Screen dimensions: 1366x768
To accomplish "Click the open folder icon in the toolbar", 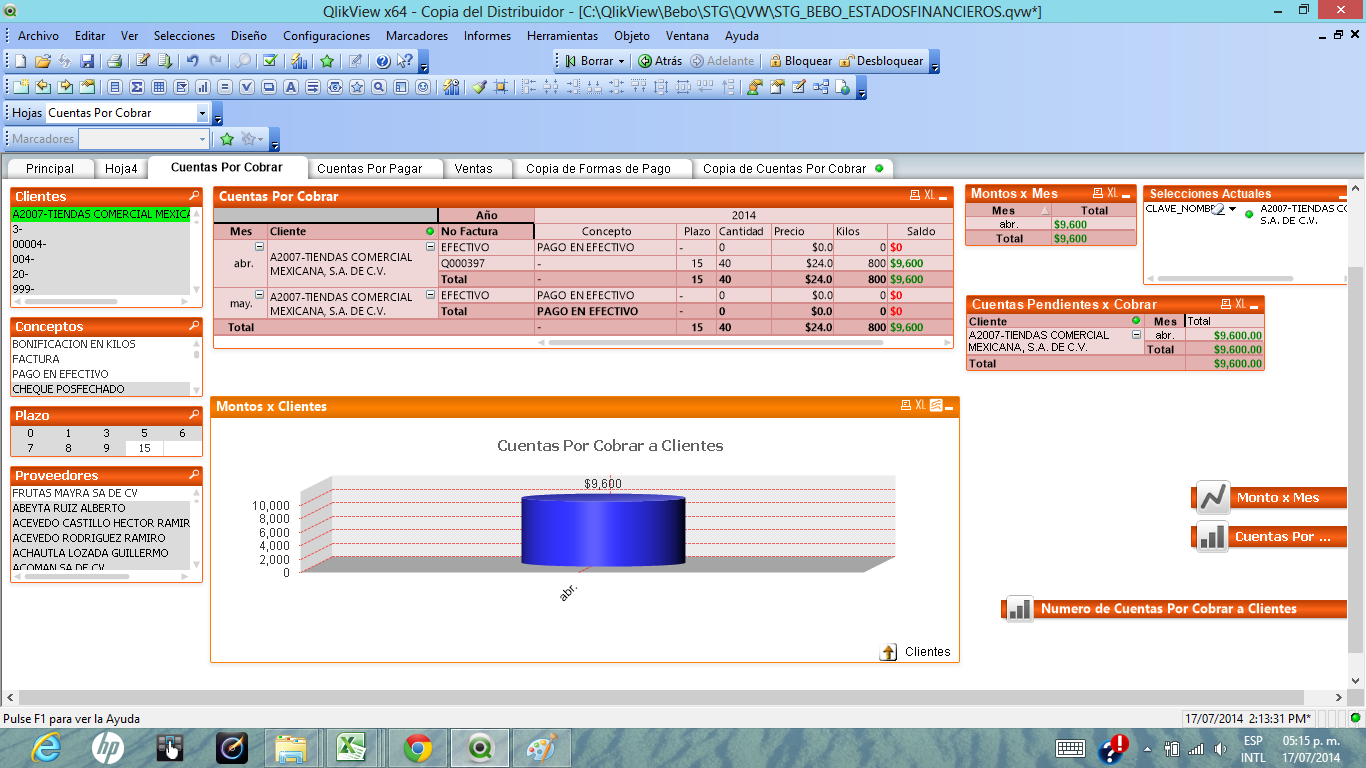I will 42,61.
